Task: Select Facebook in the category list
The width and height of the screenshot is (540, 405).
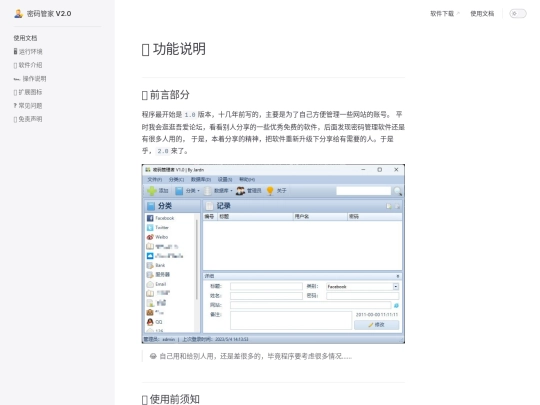Action: [160, 218]
